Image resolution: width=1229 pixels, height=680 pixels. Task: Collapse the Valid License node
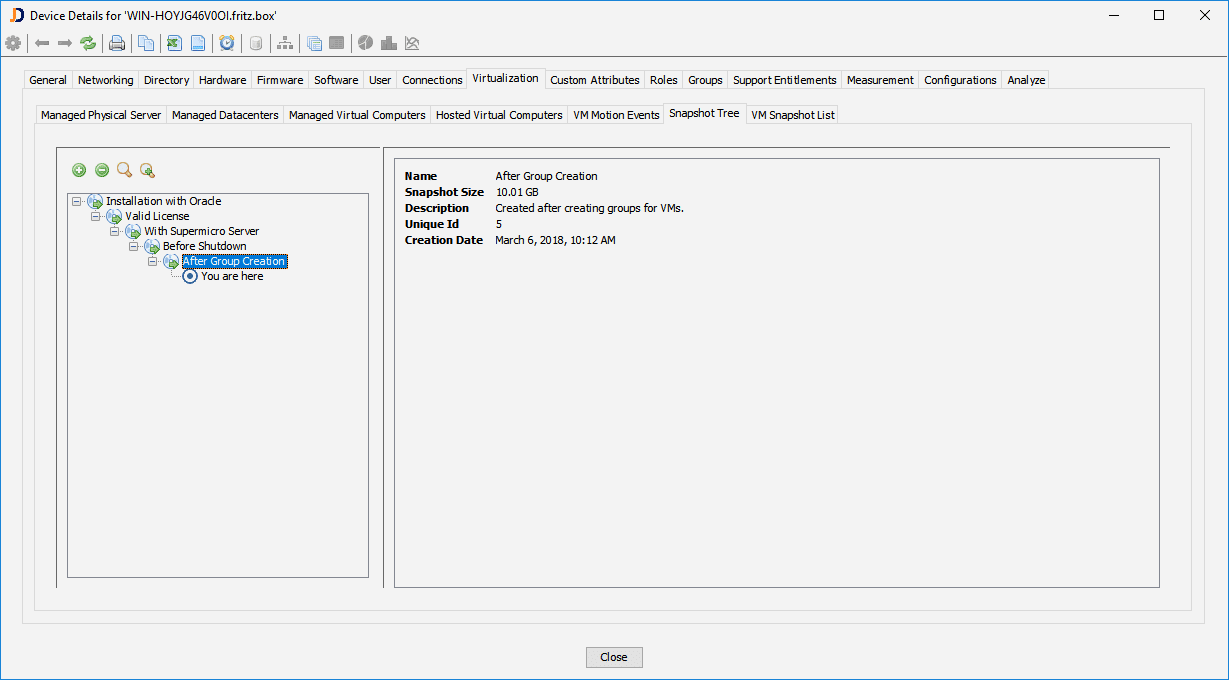pos(94,216)
